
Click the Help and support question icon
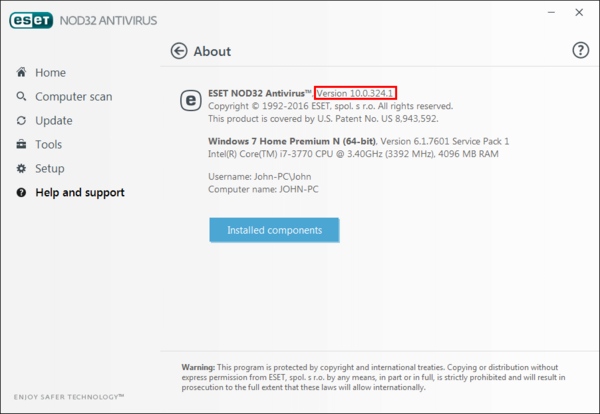pyautogui.click(x=21, y=192)
